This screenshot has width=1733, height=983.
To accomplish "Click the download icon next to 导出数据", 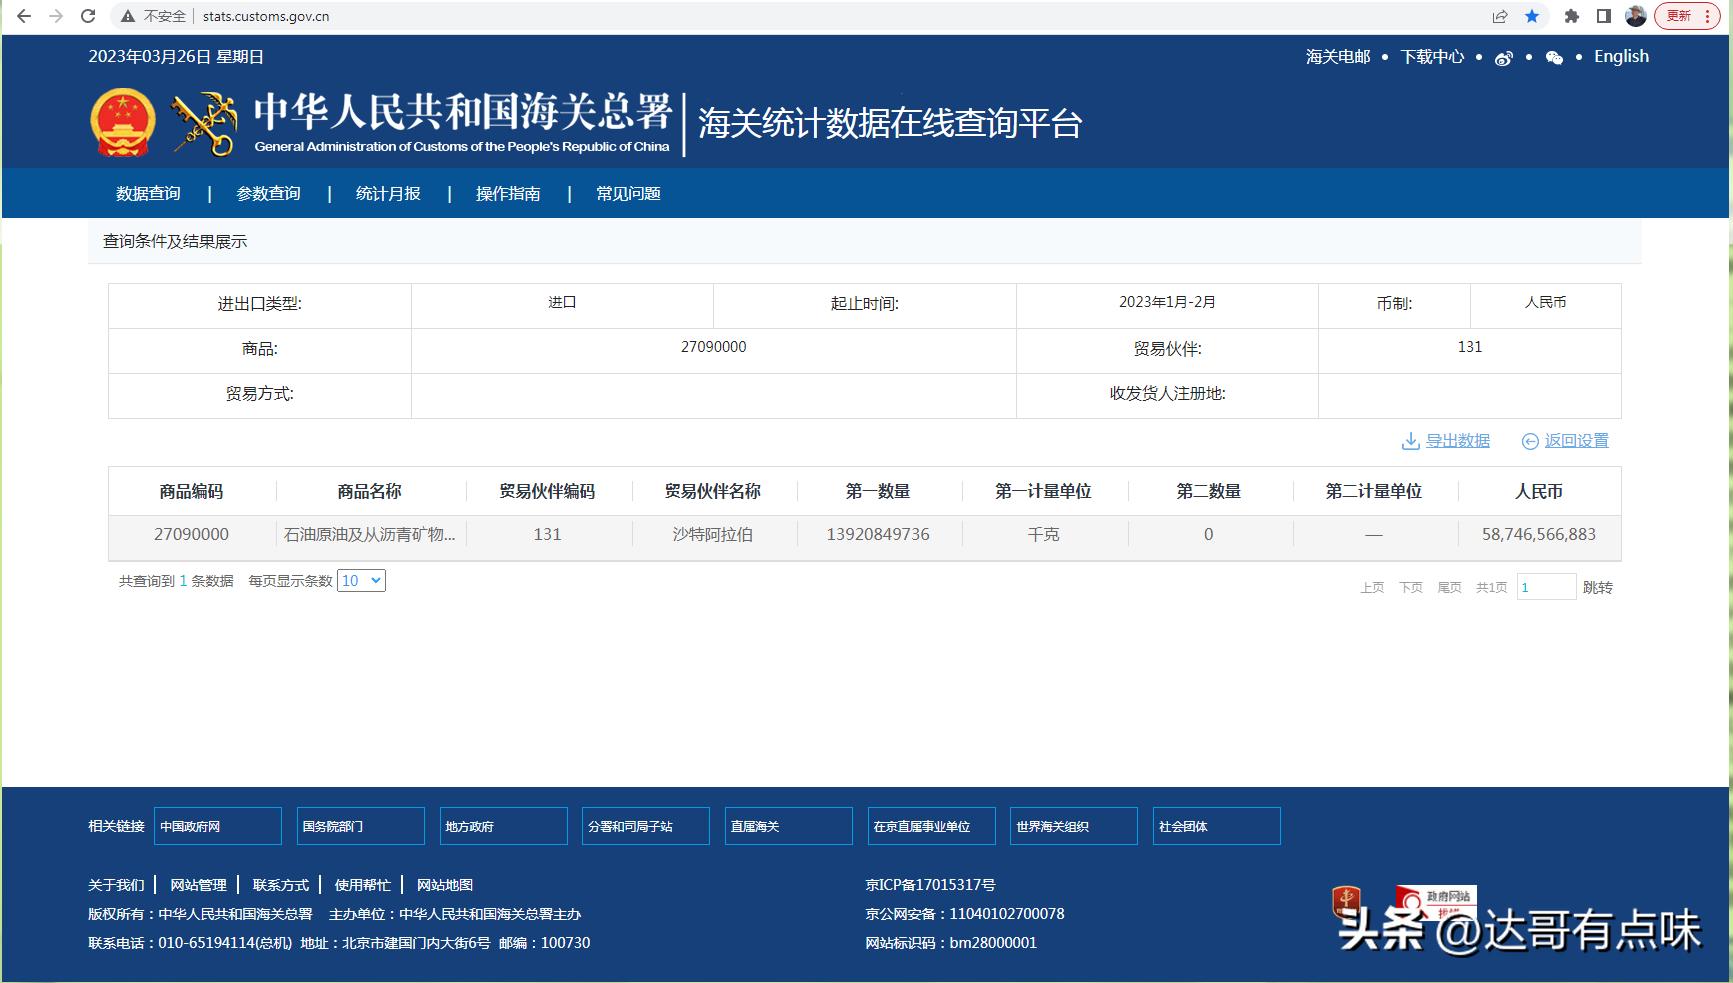I will [1410, 440].
